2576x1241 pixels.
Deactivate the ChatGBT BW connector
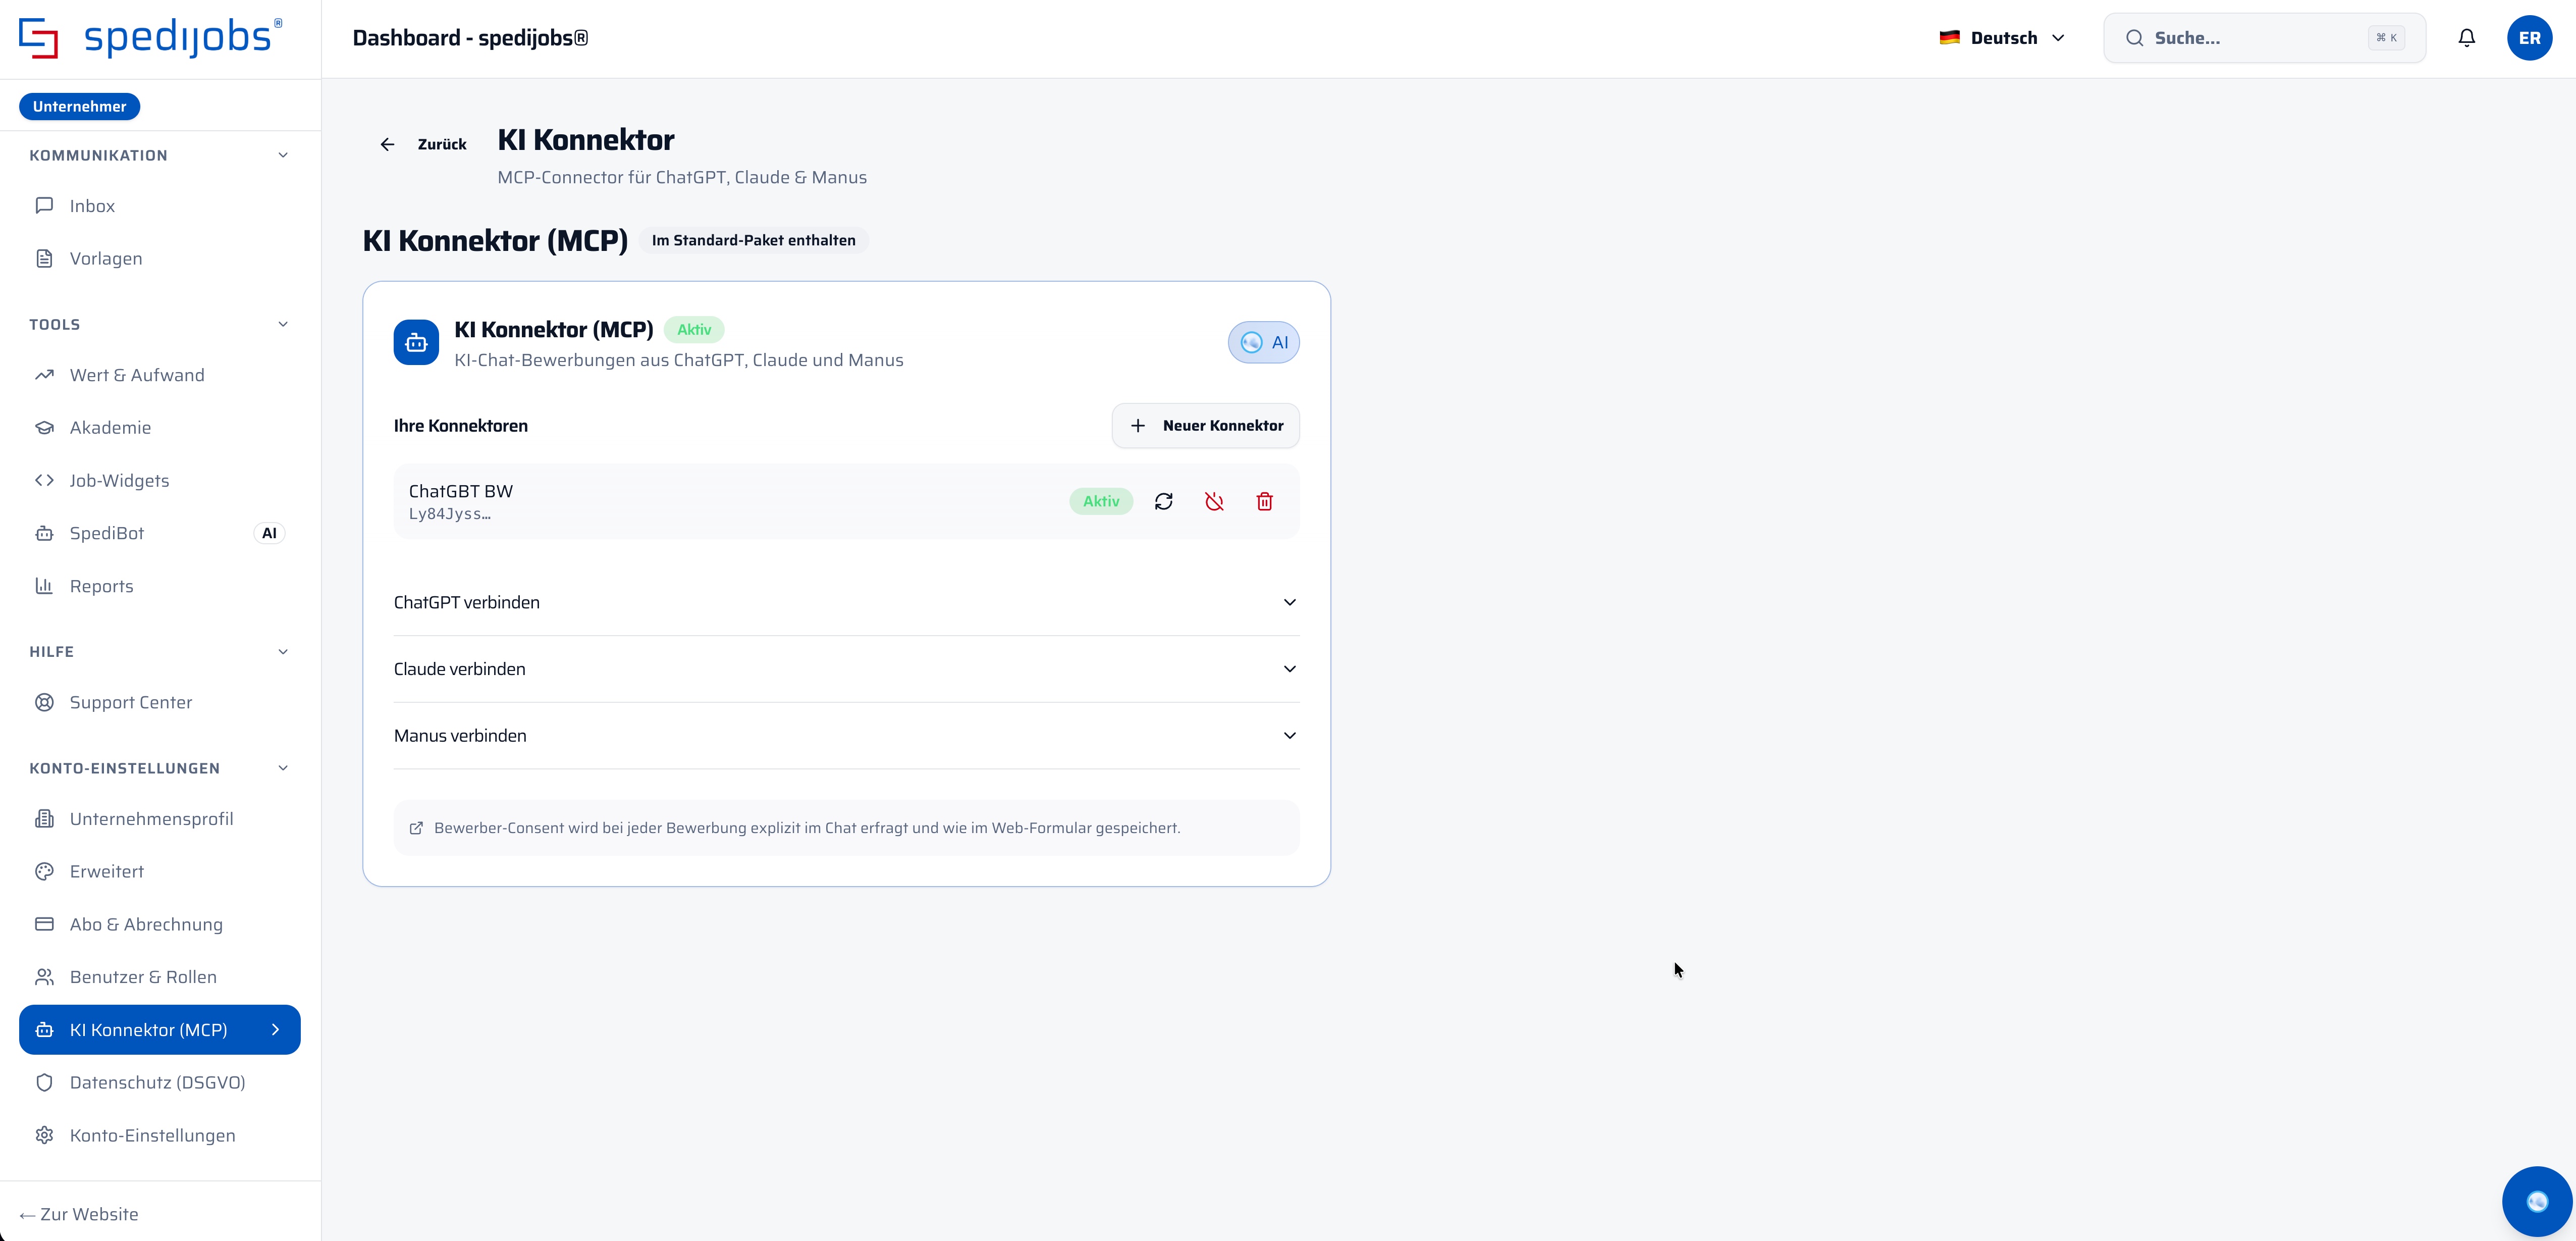pyautogui.click(x=1214, y=501)
